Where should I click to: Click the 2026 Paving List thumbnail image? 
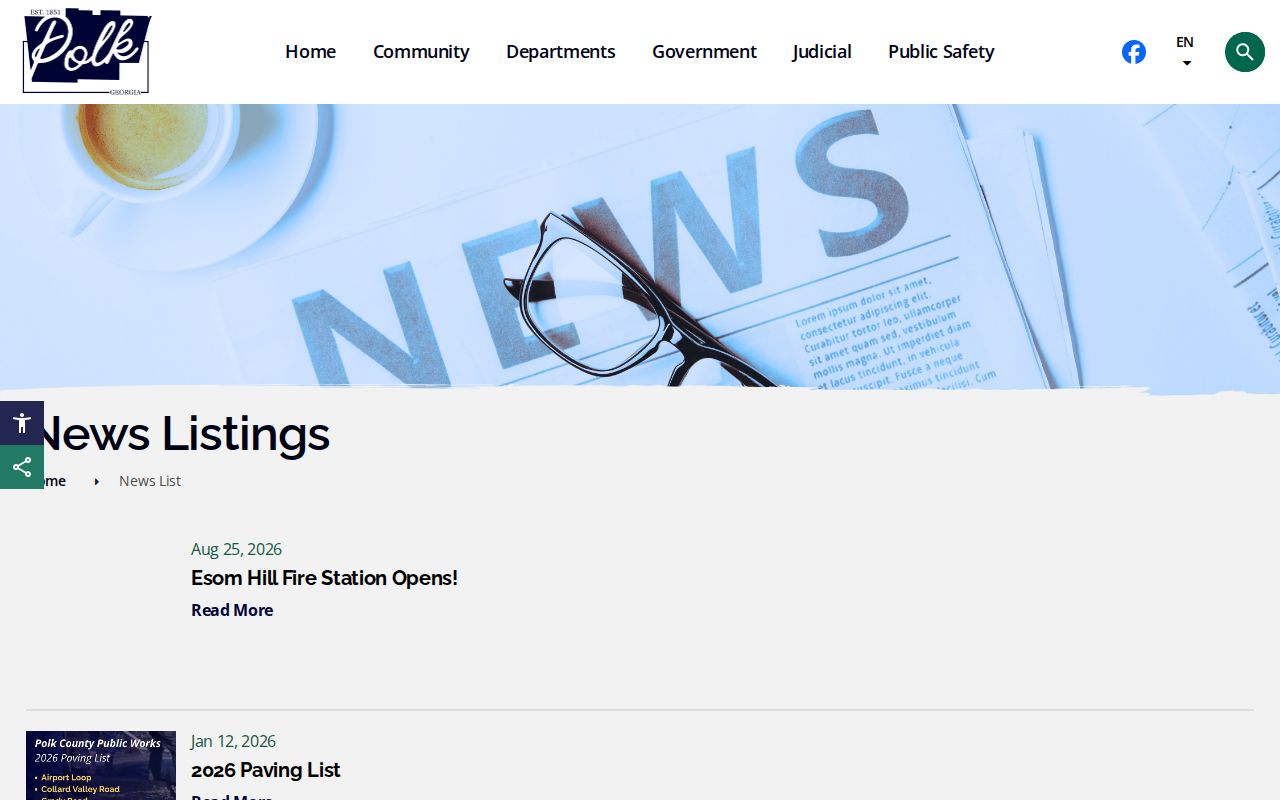[x=101, y=765]
